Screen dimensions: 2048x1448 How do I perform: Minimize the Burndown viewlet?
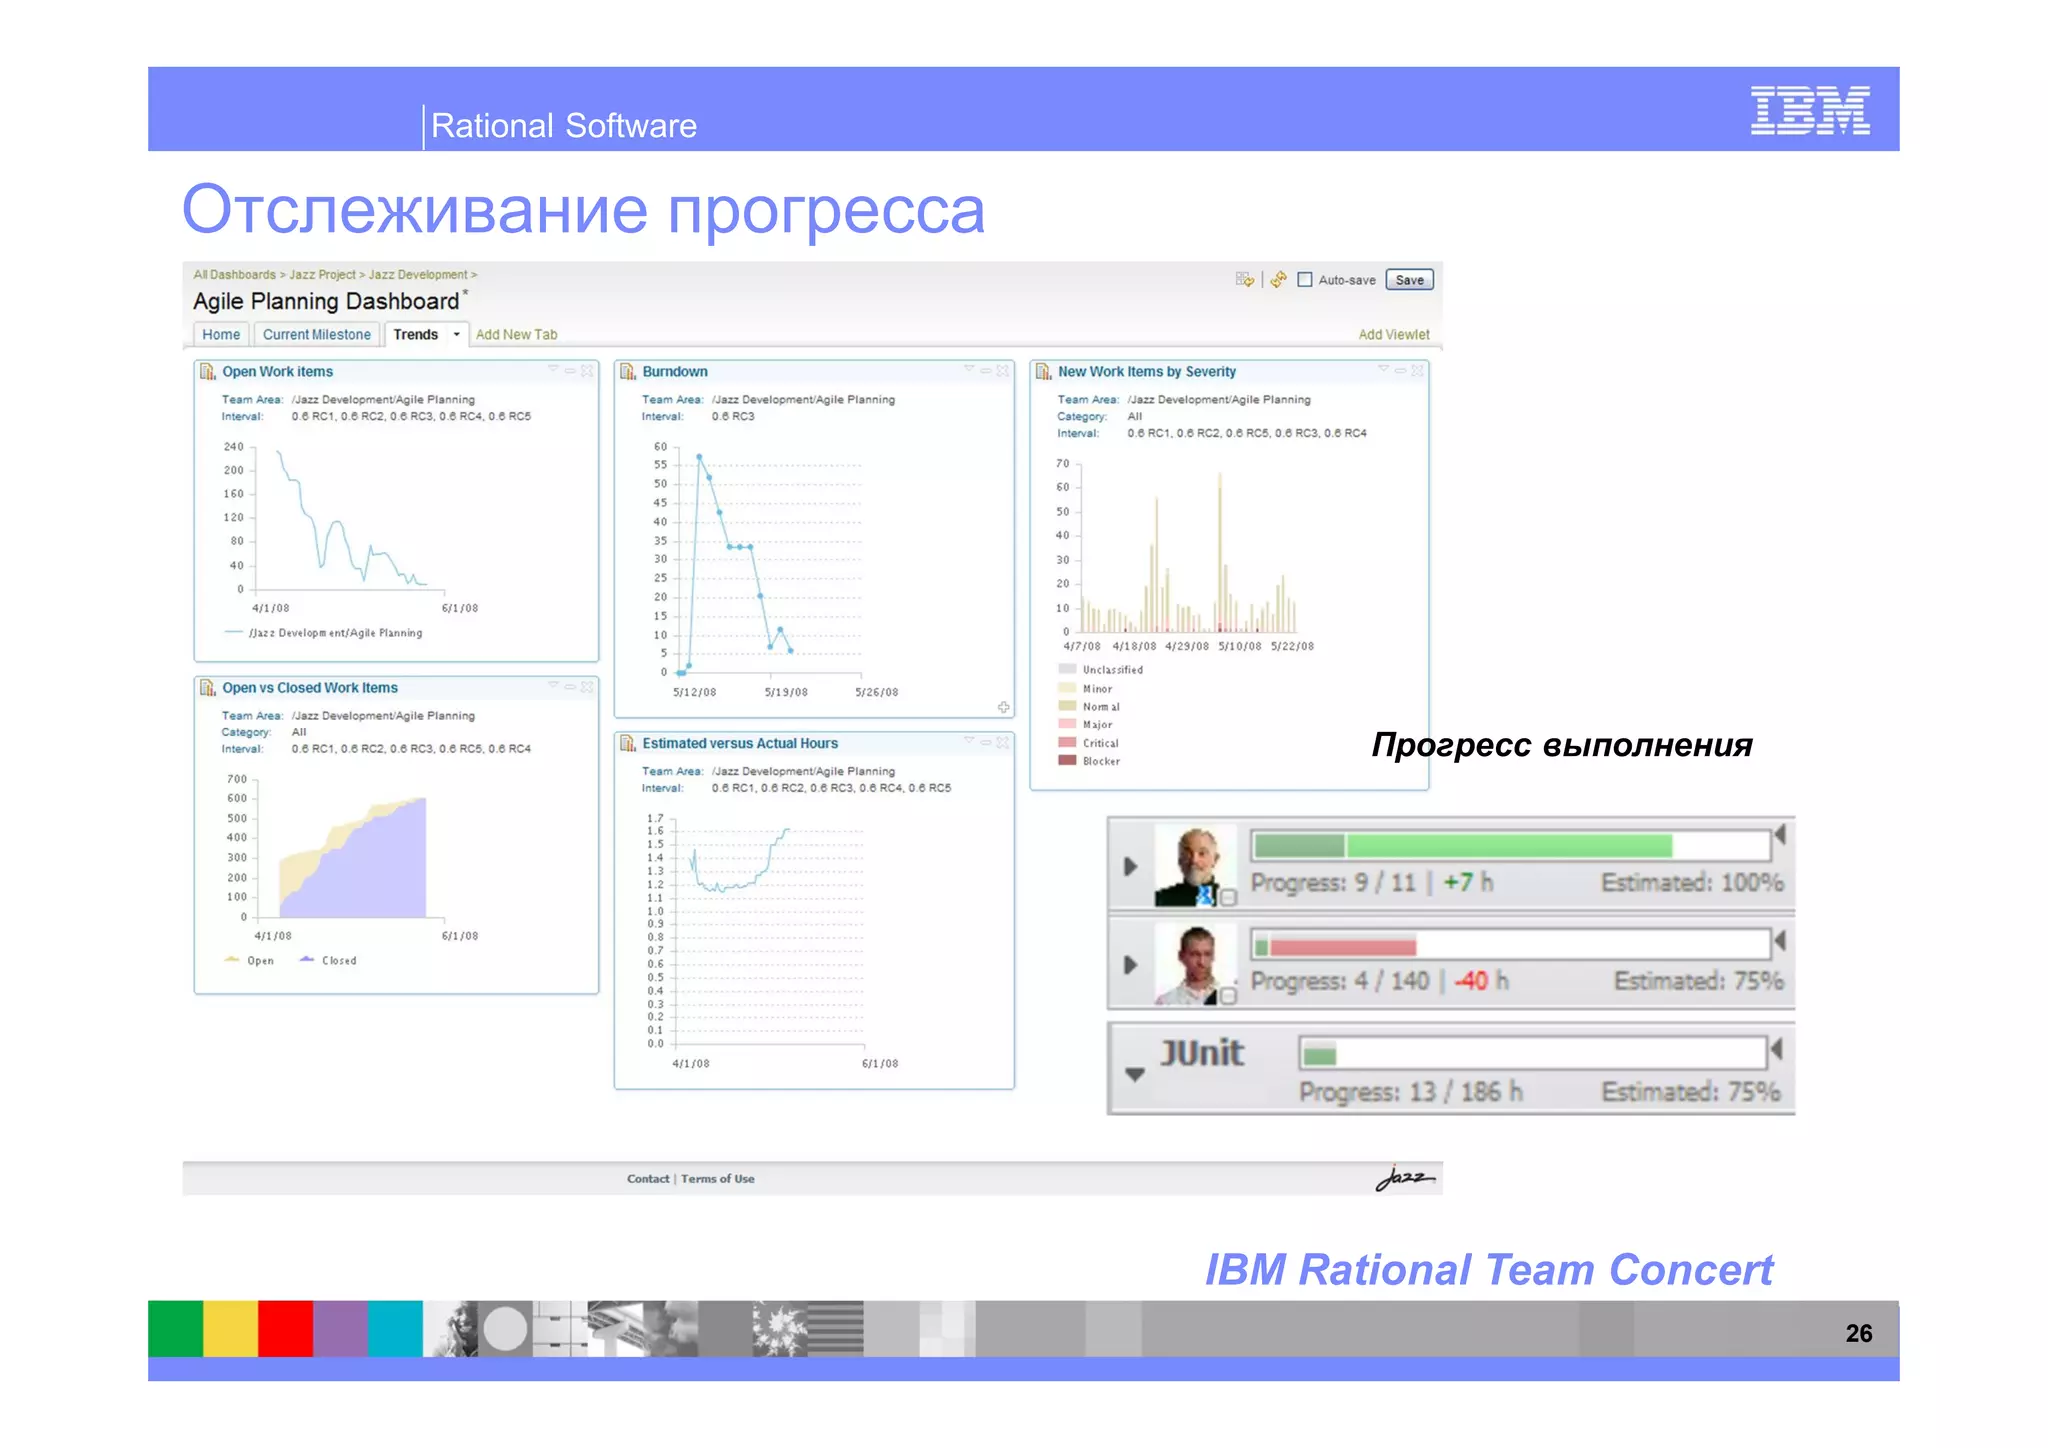(986, 371)
